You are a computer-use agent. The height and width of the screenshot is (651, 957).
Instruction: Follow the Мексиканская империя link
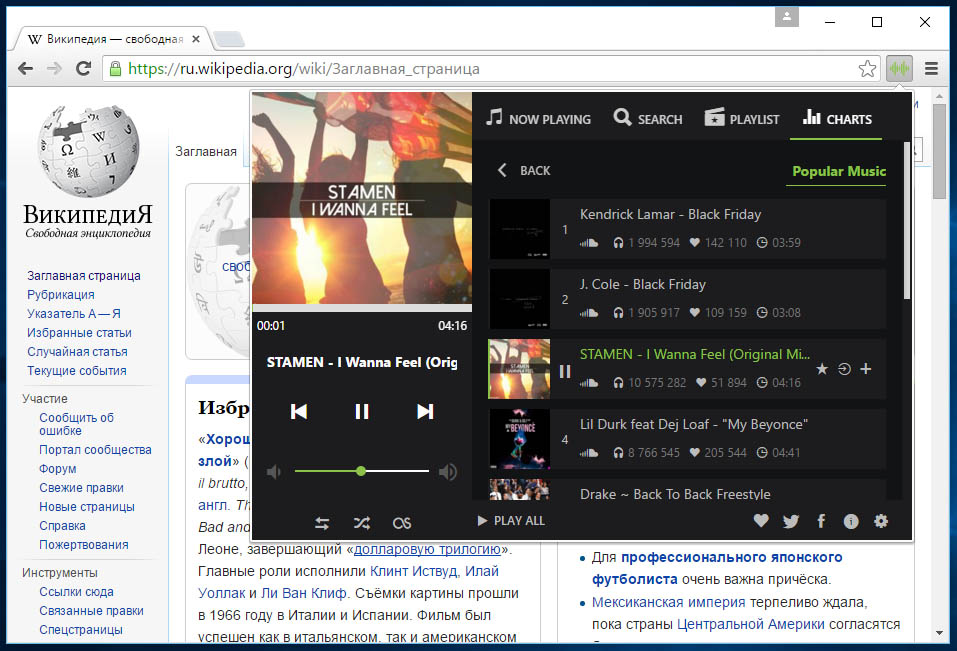tap(668, 602)
